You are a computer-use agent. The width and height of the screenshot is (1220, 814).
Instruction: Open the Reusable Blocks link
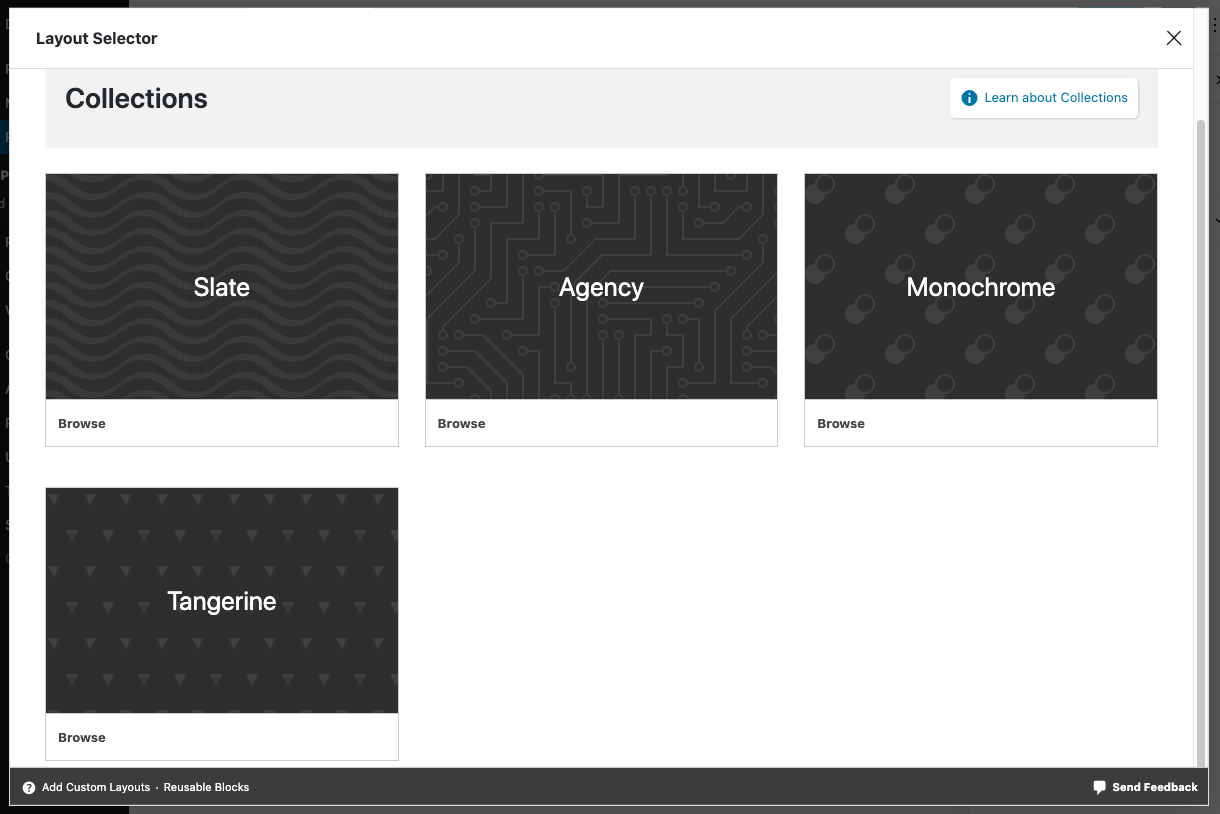[206, 788]
